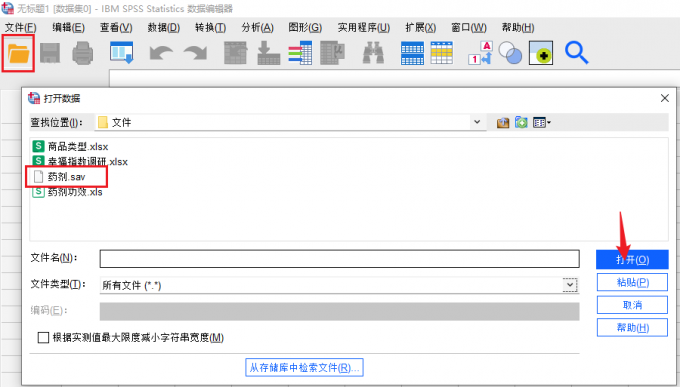Expand the look-in location dropdown

click(477, 122)
